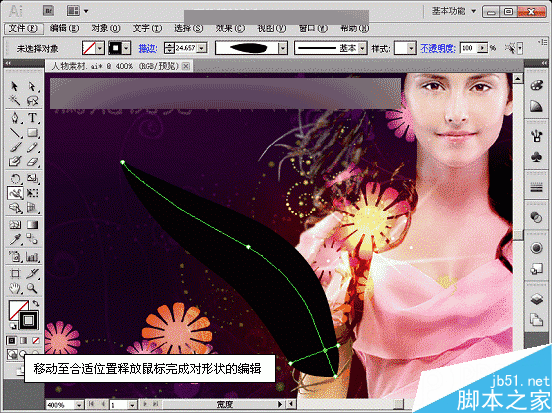Switch paint mode to Gradient
Screen dimensions: 552x413
click(x=24, y=341)
